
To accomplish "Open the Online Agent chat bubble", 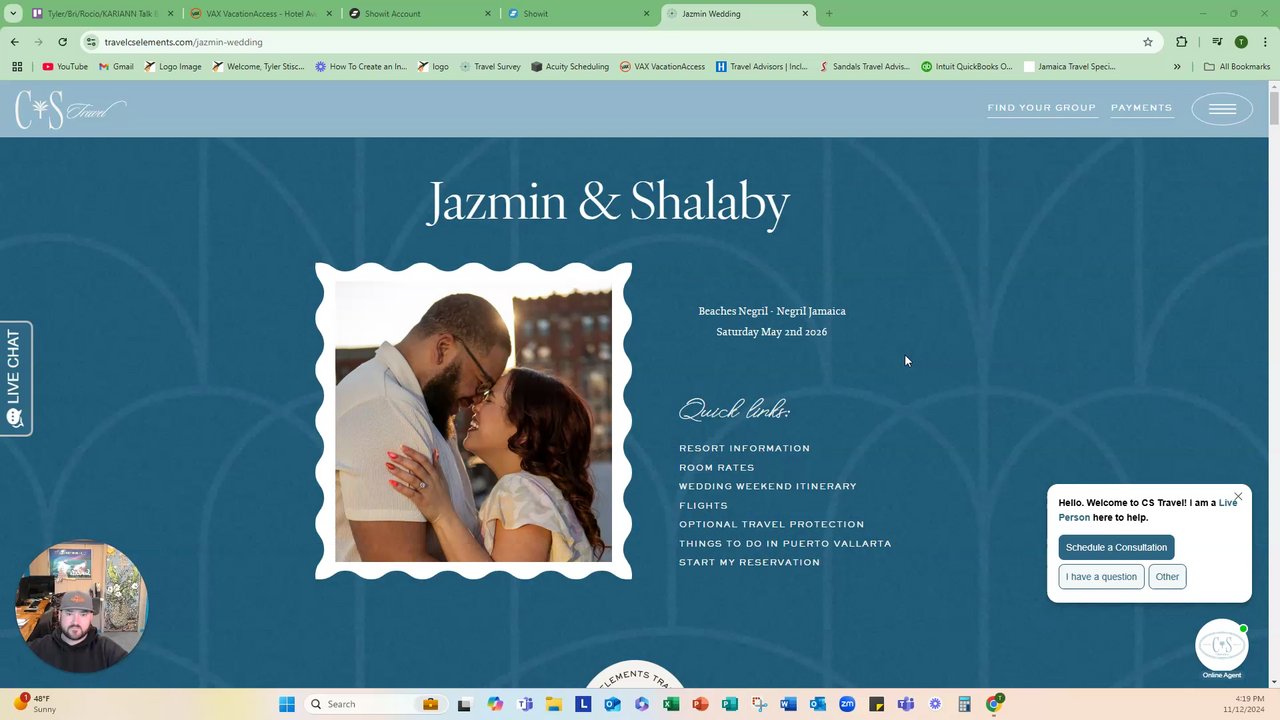I will [x=1222, y=646].
